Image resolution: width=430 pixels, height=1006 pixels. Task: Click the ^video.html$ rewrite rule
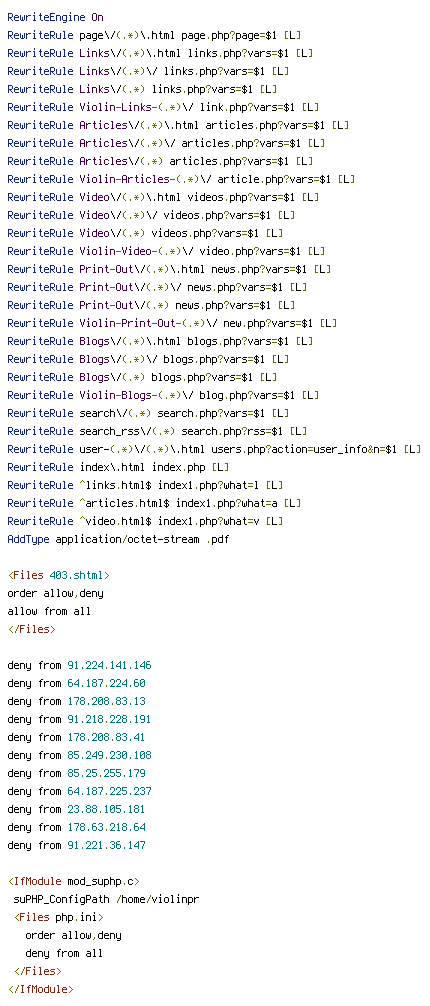tap(146, 520)
